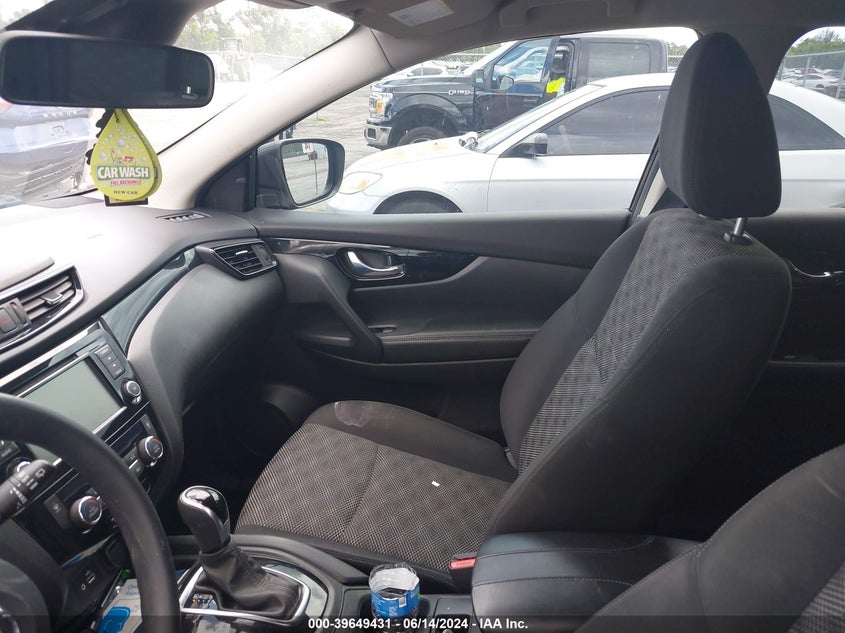
Task: Select the passenger side mirror
Action: (x=302, y=172)
